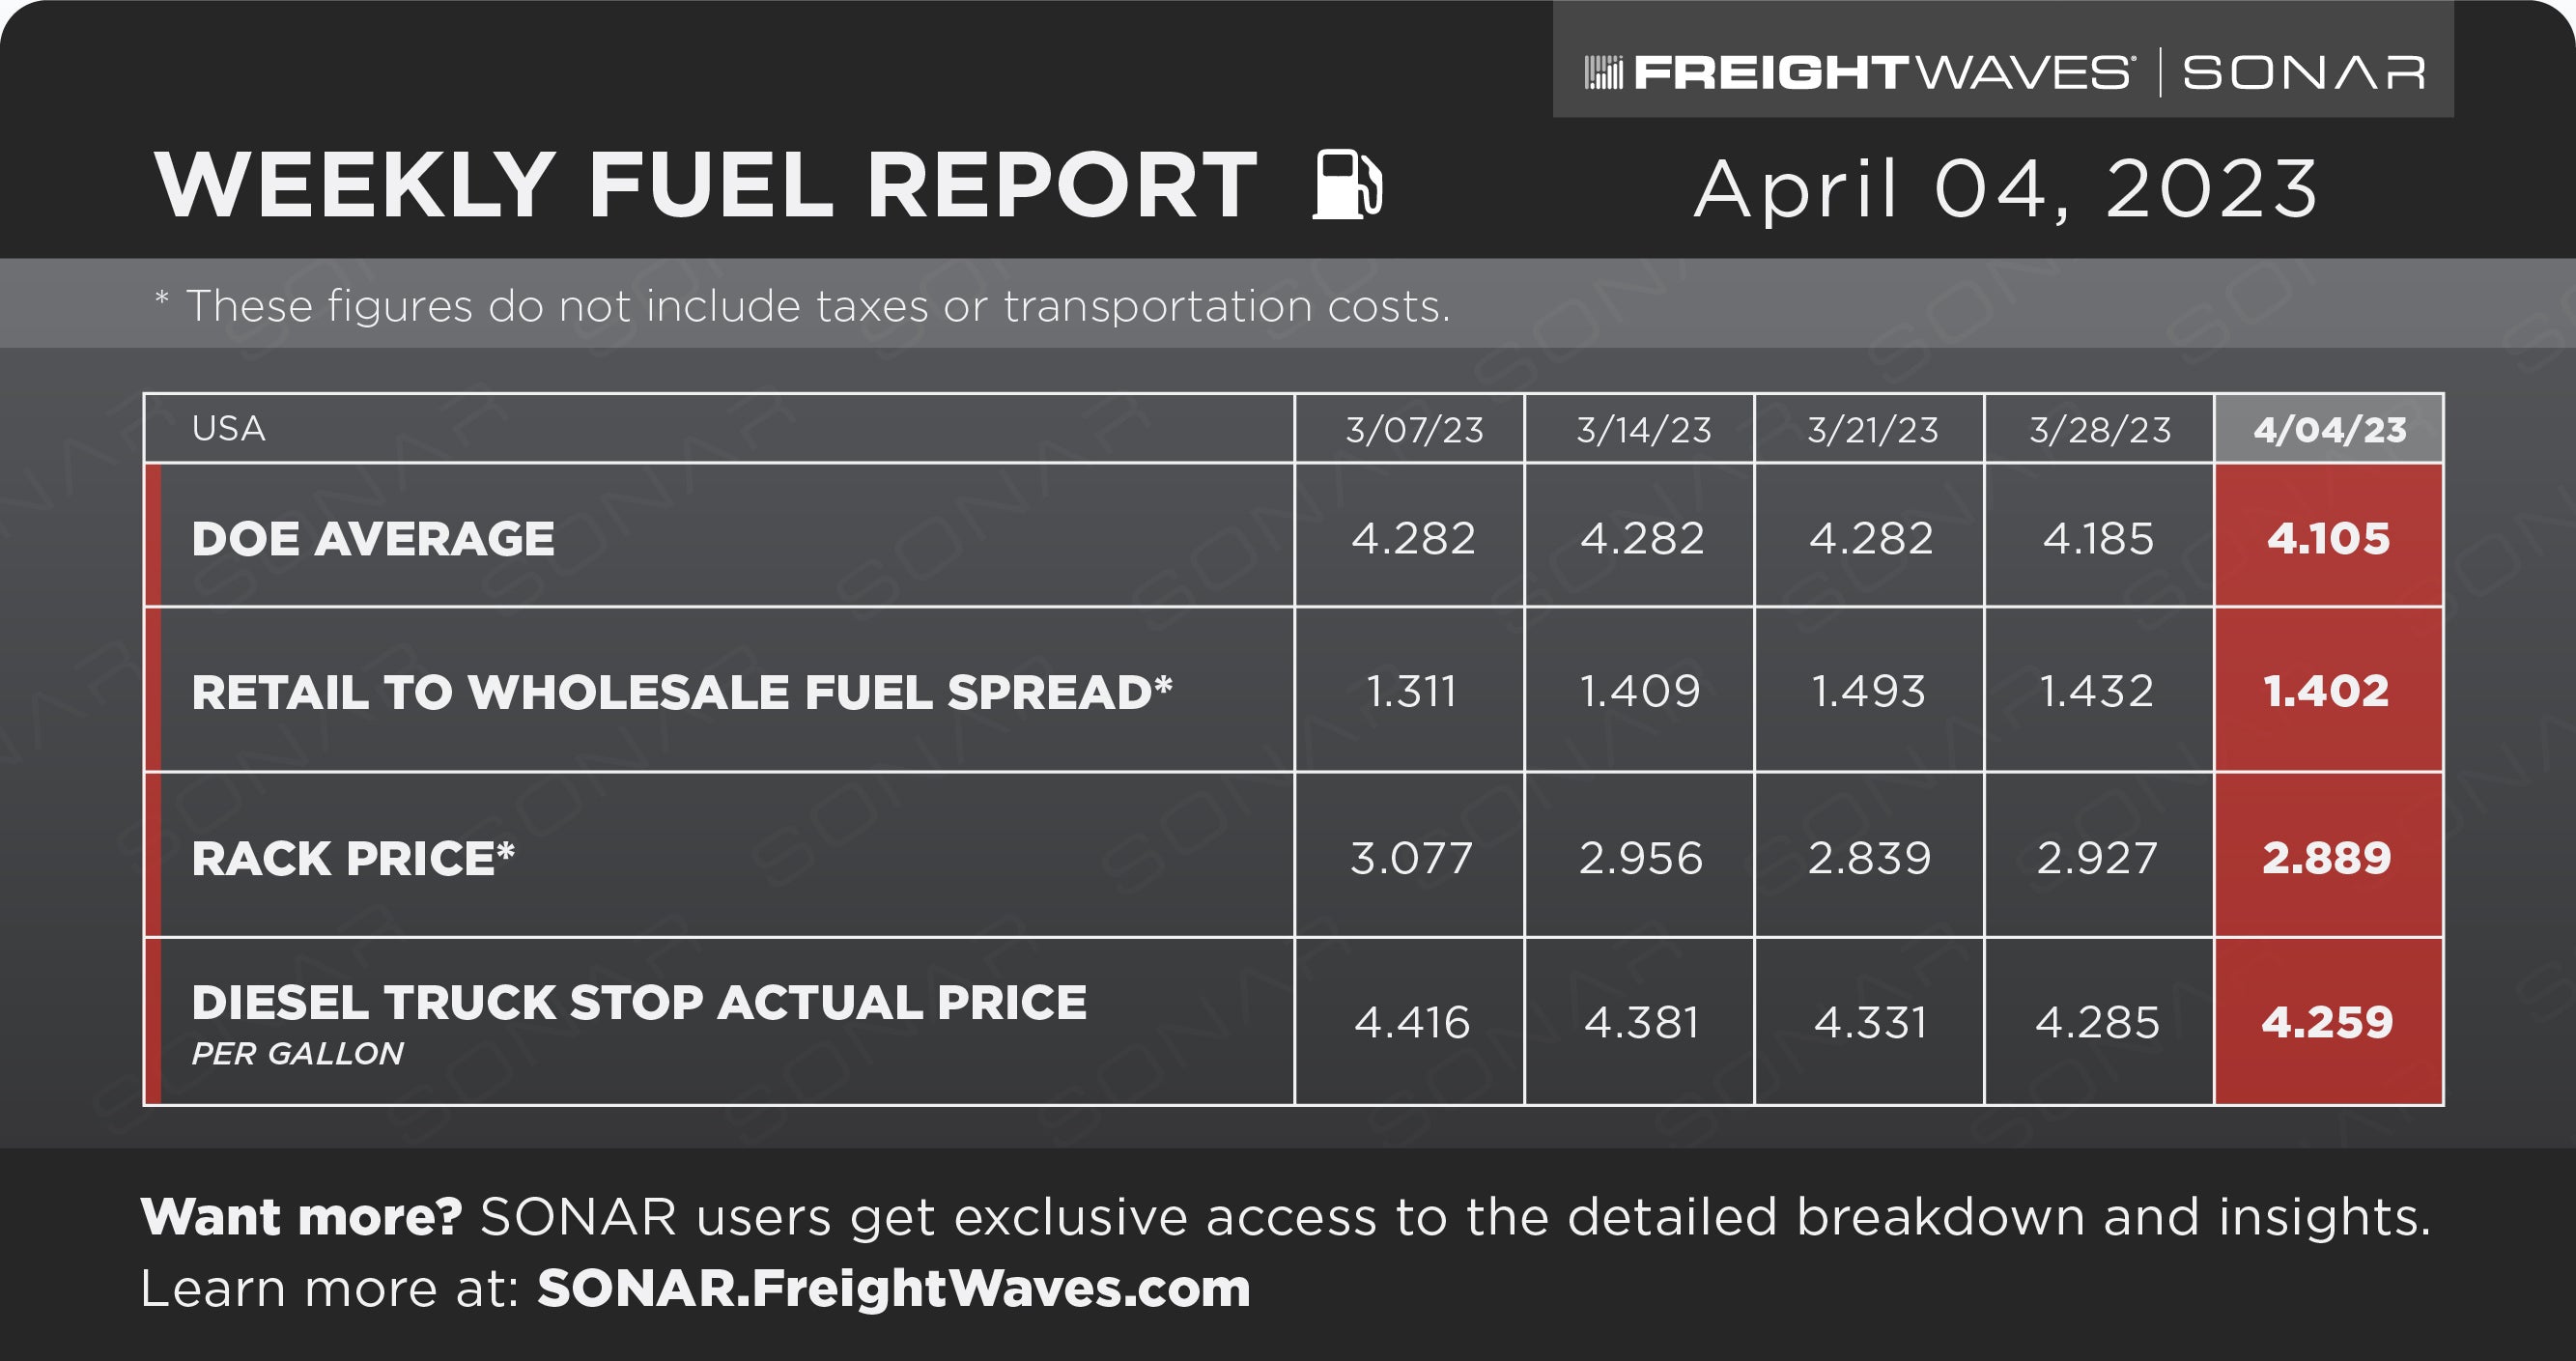2576x1361 pixels.
Task: Select the 3/28/23 date header
Action: coord(2099,429)
